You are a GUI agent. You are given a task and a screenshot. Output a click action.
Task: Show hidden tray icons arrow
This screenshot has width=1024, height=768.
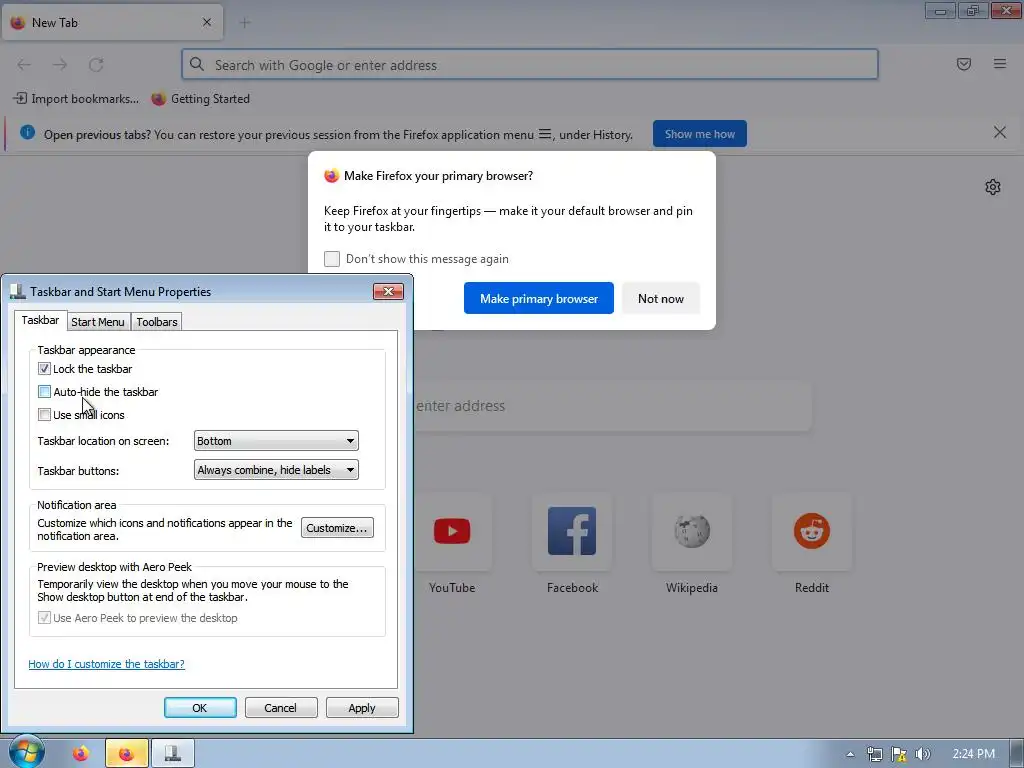coord(850,754)
